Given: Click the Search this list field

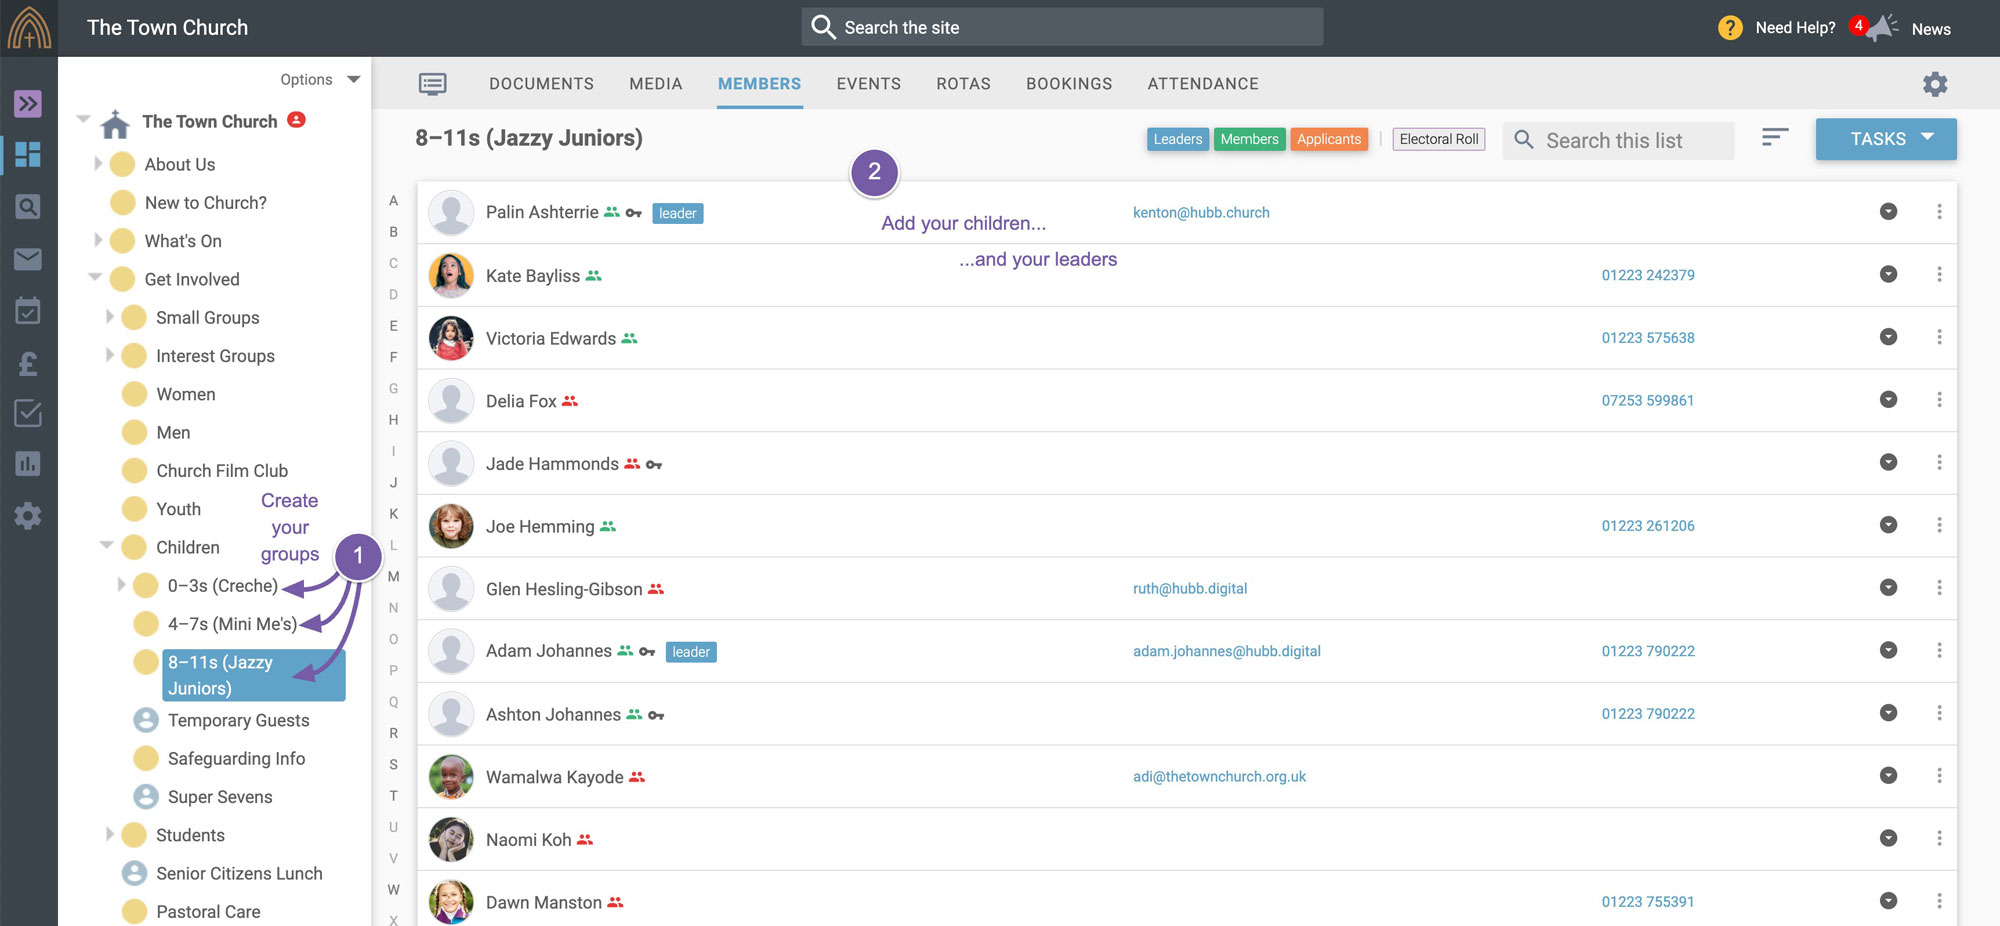Looking at the screenshot, I should pos(1632,141).
